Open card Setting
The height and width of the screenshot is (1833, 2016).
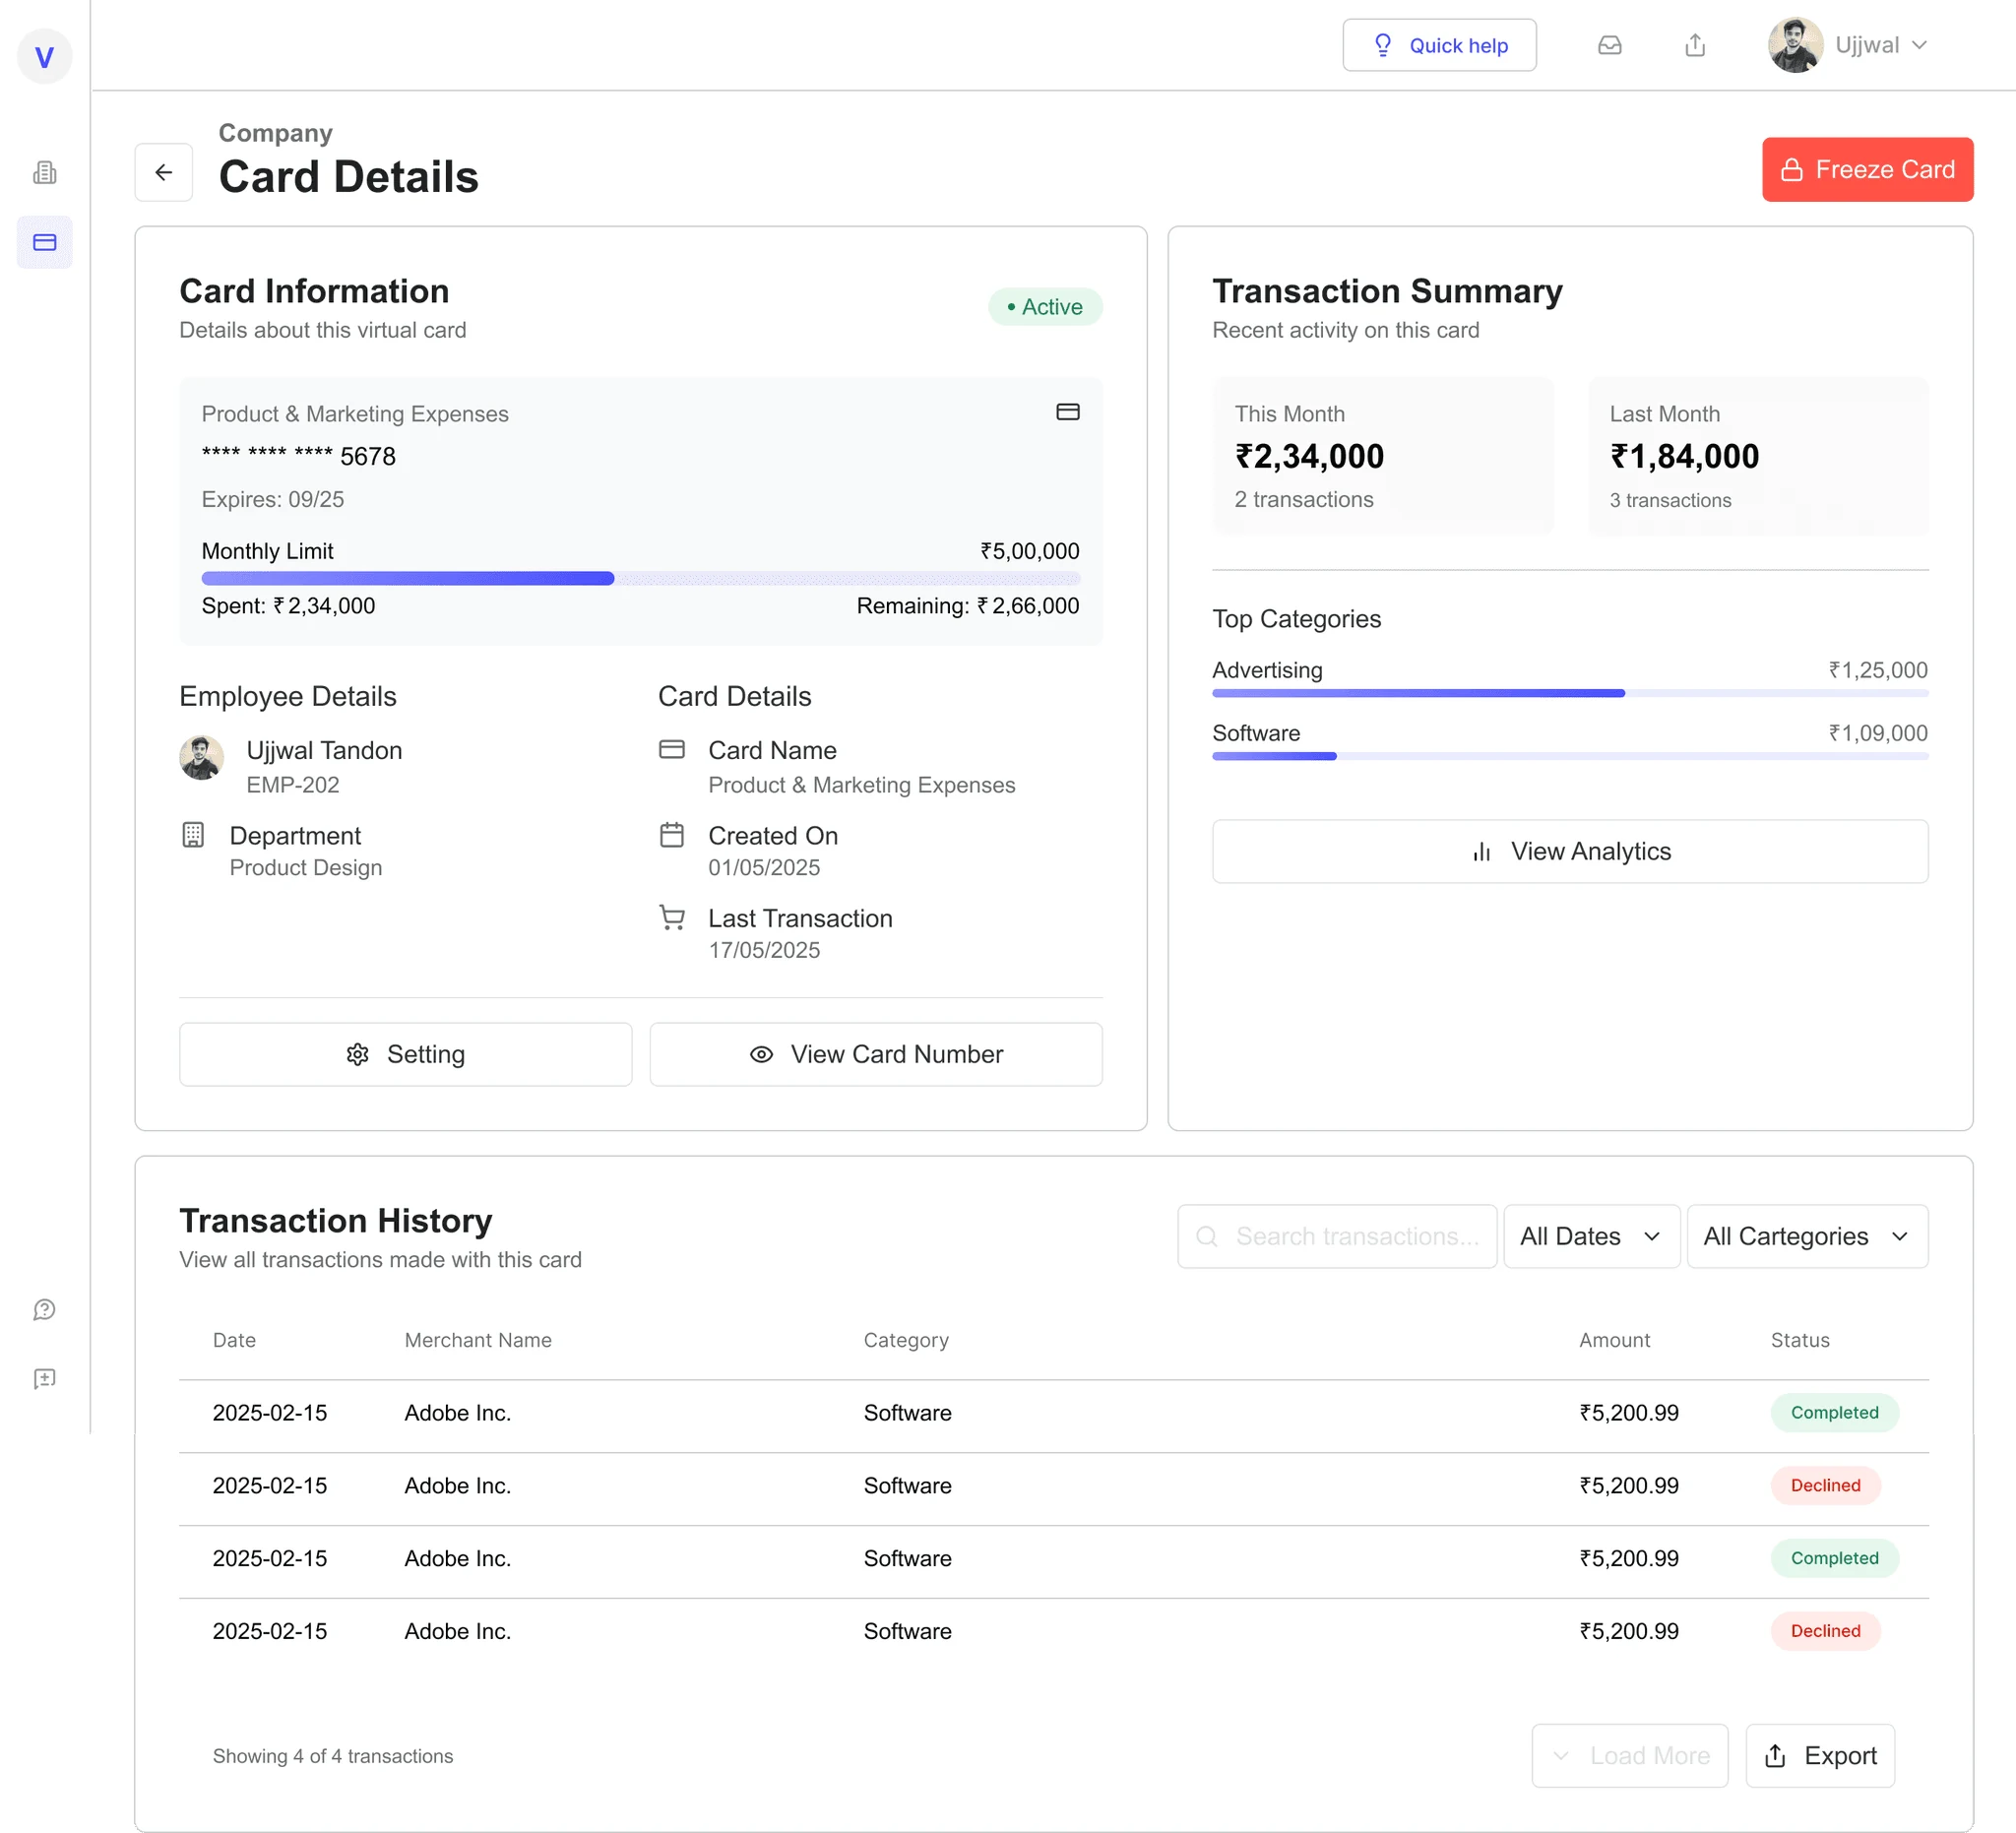click(x=405, y=1054)
